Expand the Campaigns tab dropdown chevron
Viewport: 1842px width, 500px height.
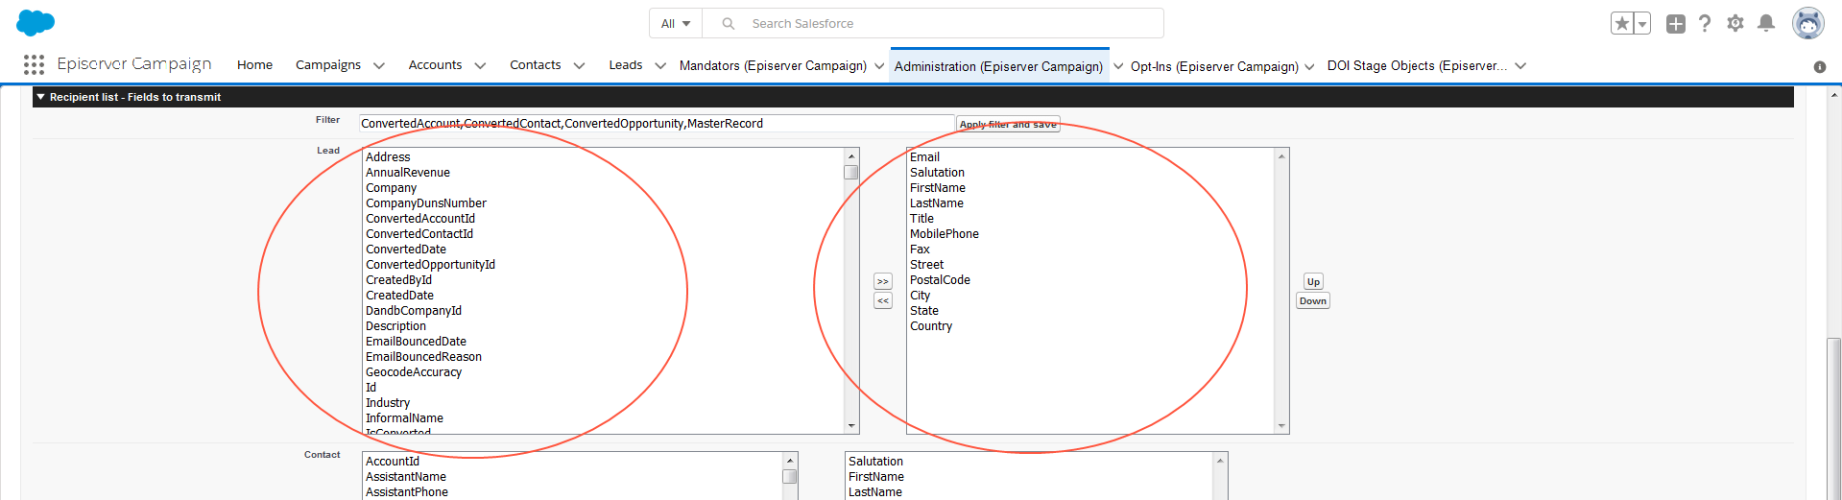tap(379, 66)
